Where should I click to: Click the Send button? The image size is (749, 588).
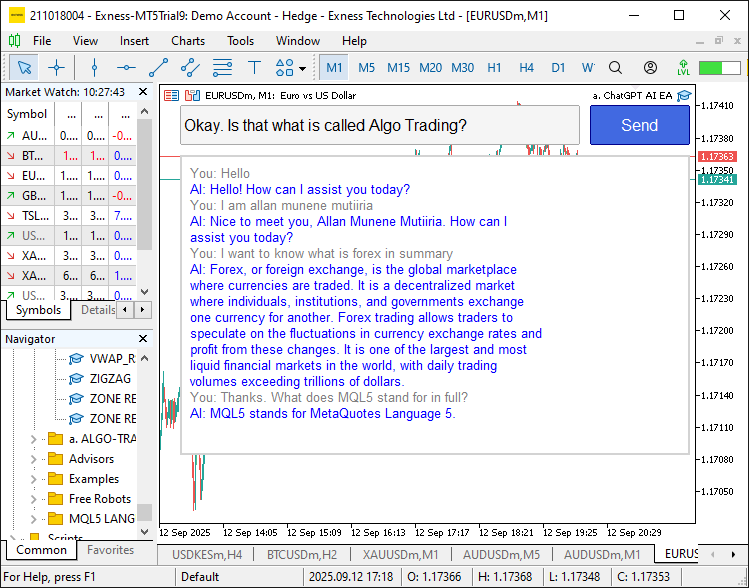tap(640, 125)
